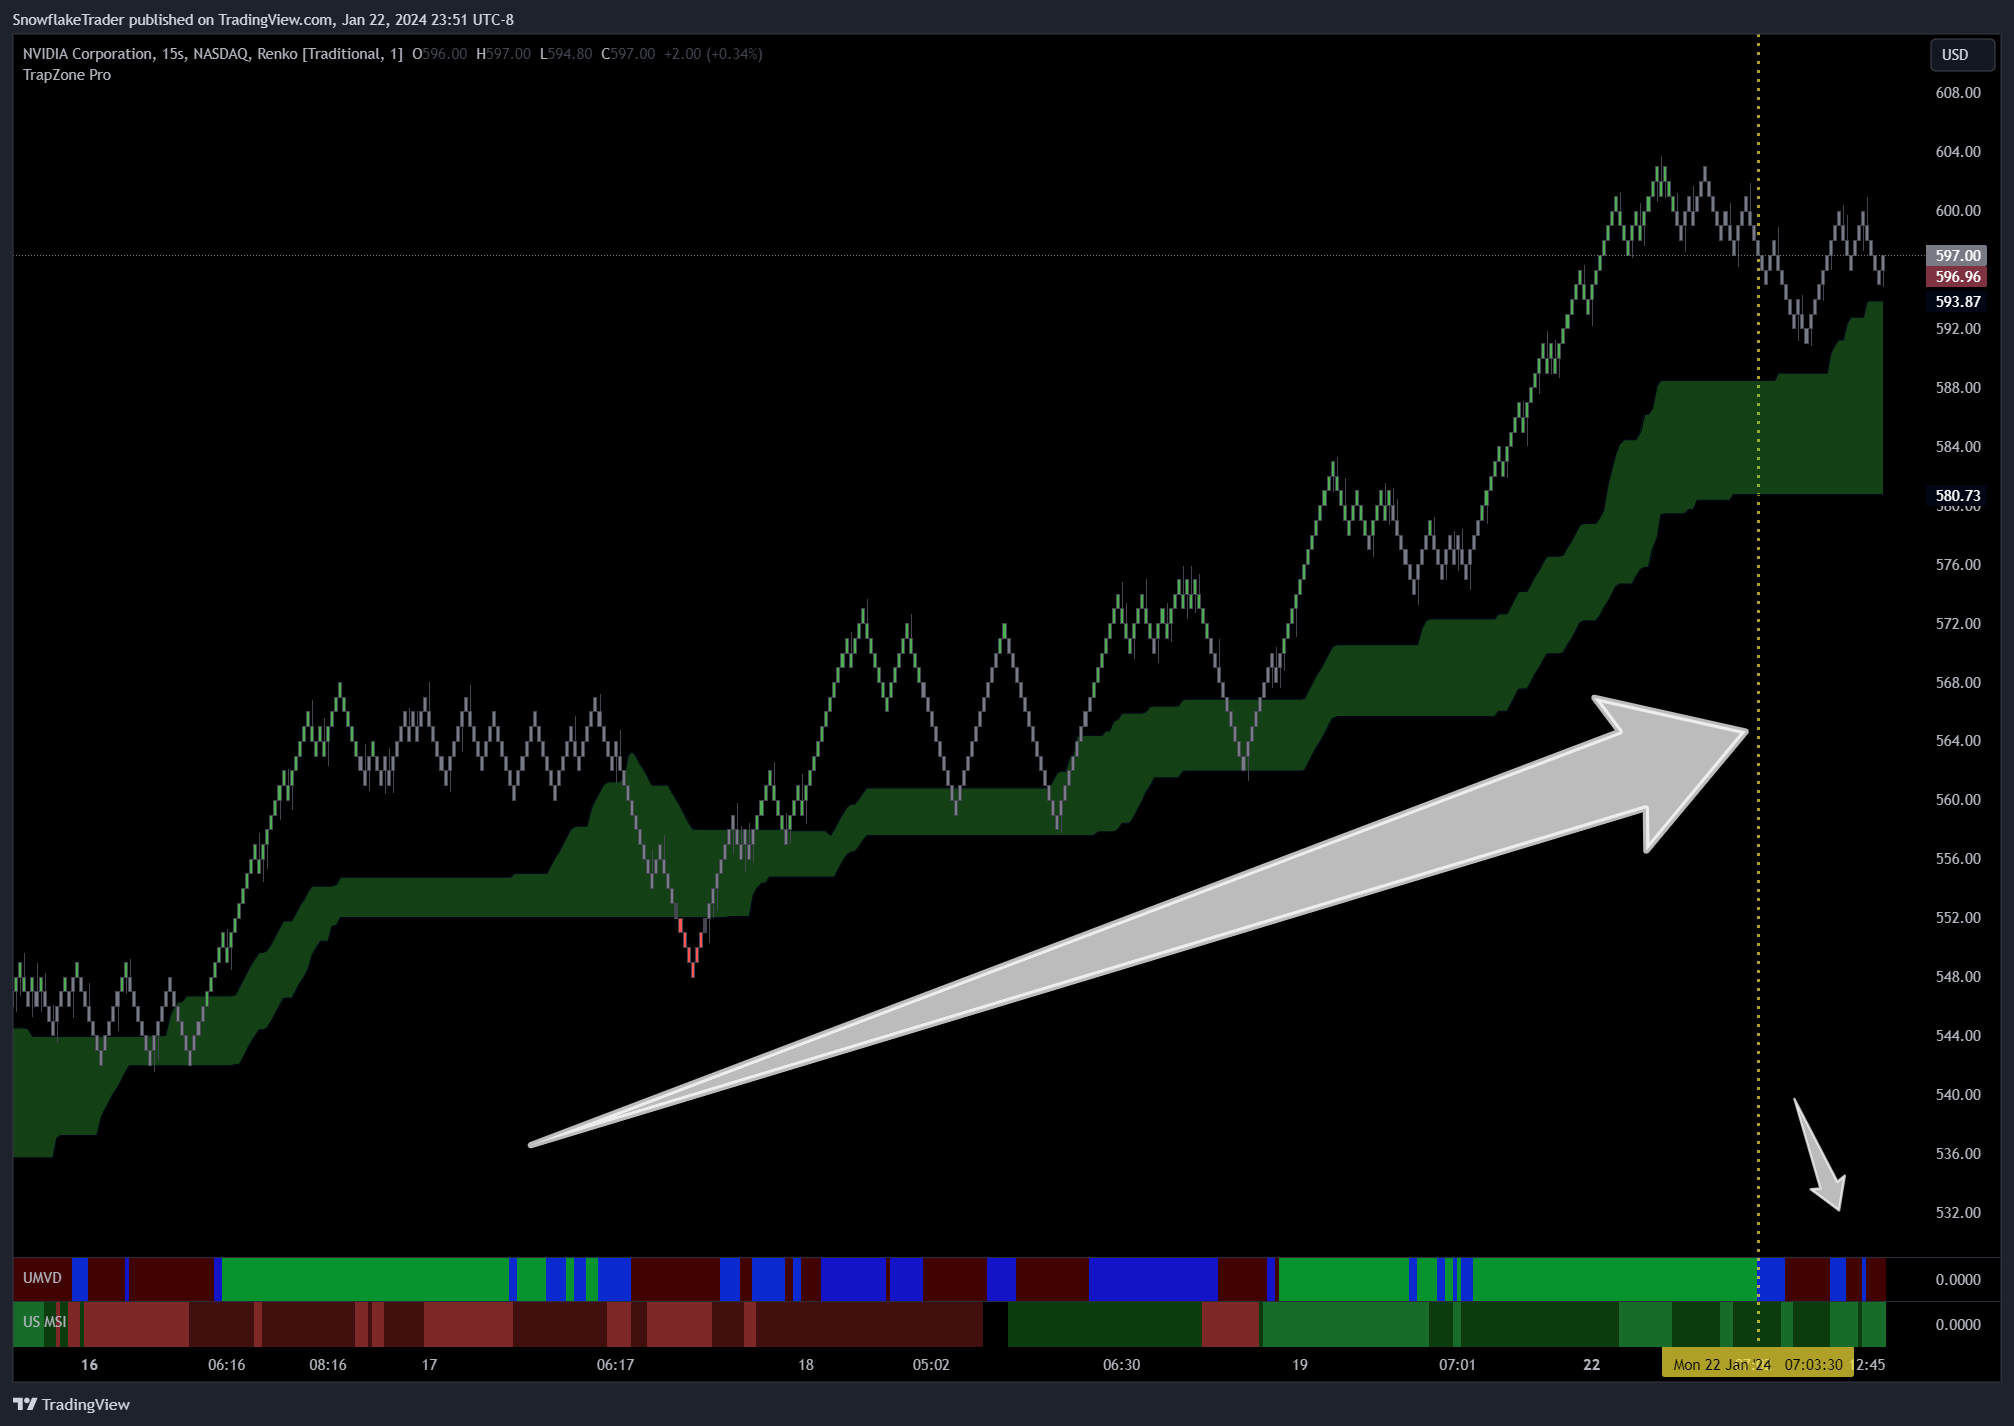Select the TrapZone Pro indicator label
This screenshot has width=2014, height=1426.
point(67,75)
